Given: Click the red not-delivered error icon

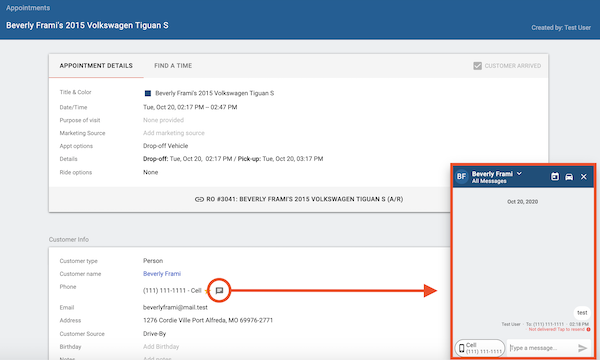Looking at the screenshot, I should click(x=589, y=329).
